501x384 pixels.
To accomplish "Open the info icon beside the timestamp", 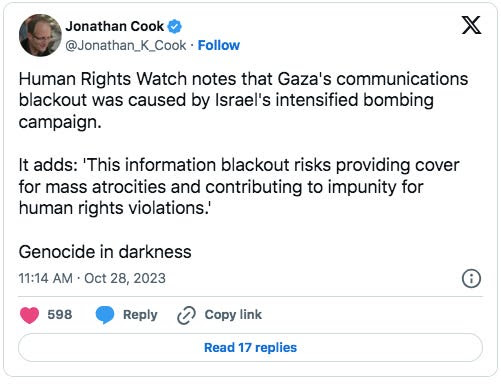I will click(471, 278).
